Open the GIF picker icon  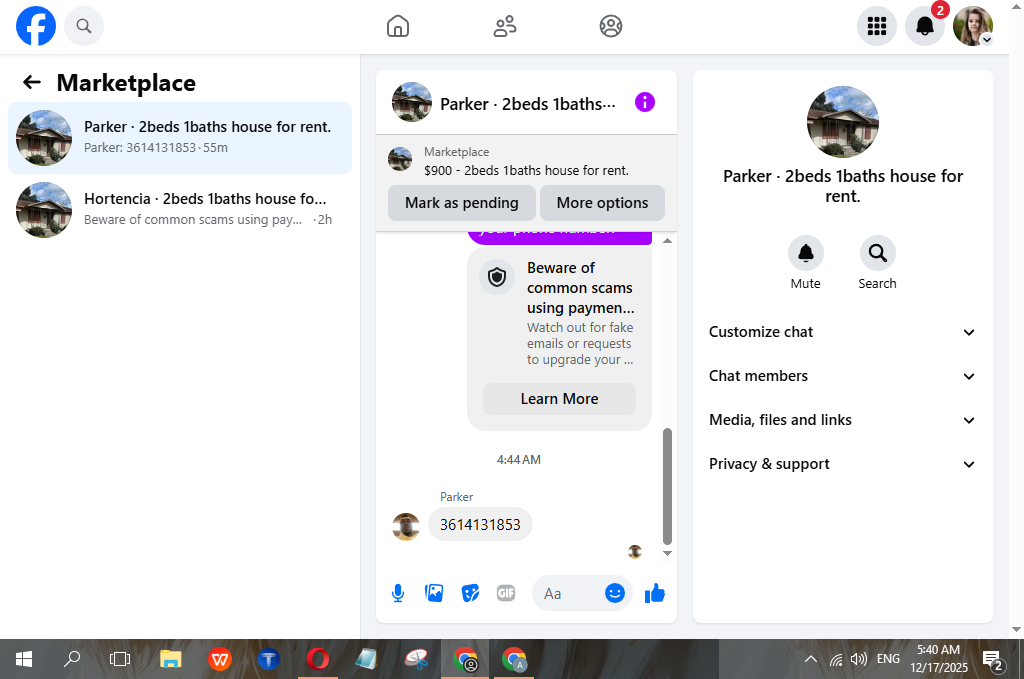[506, 593]
